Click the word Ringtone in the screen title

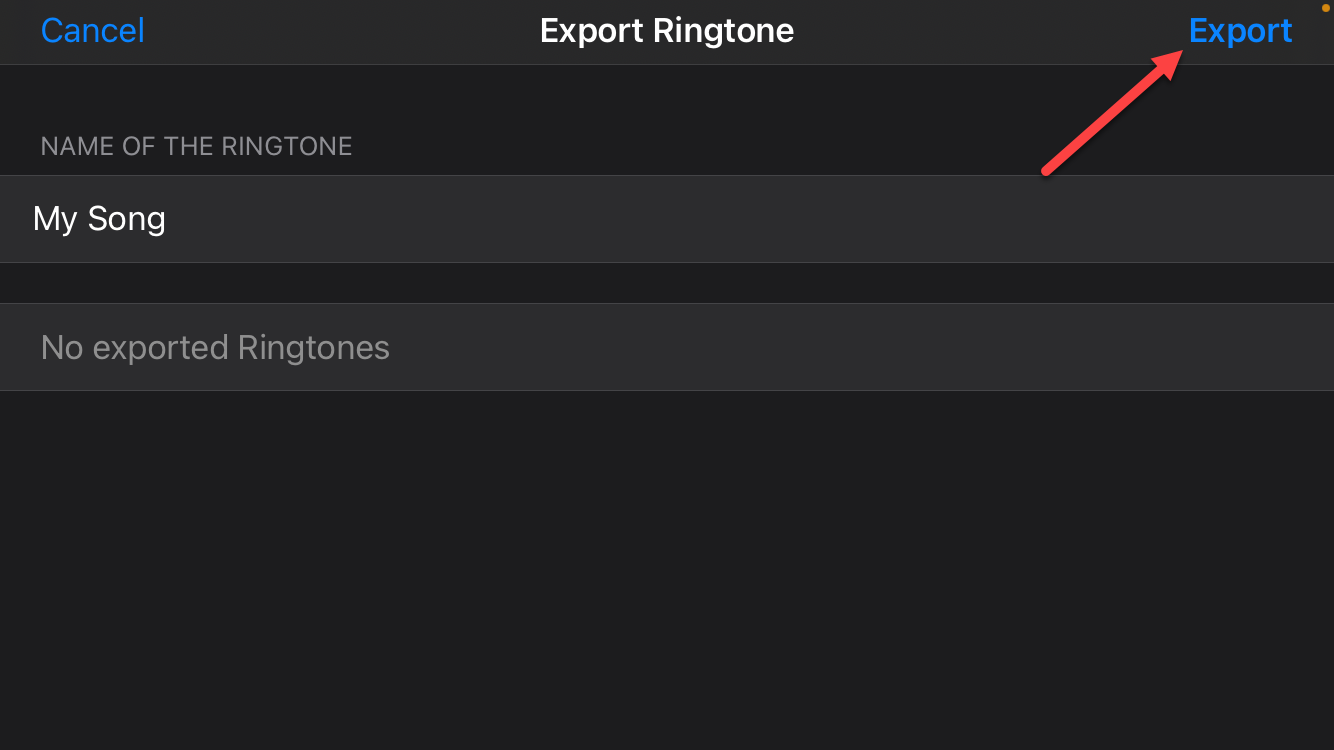pos(724,31)
